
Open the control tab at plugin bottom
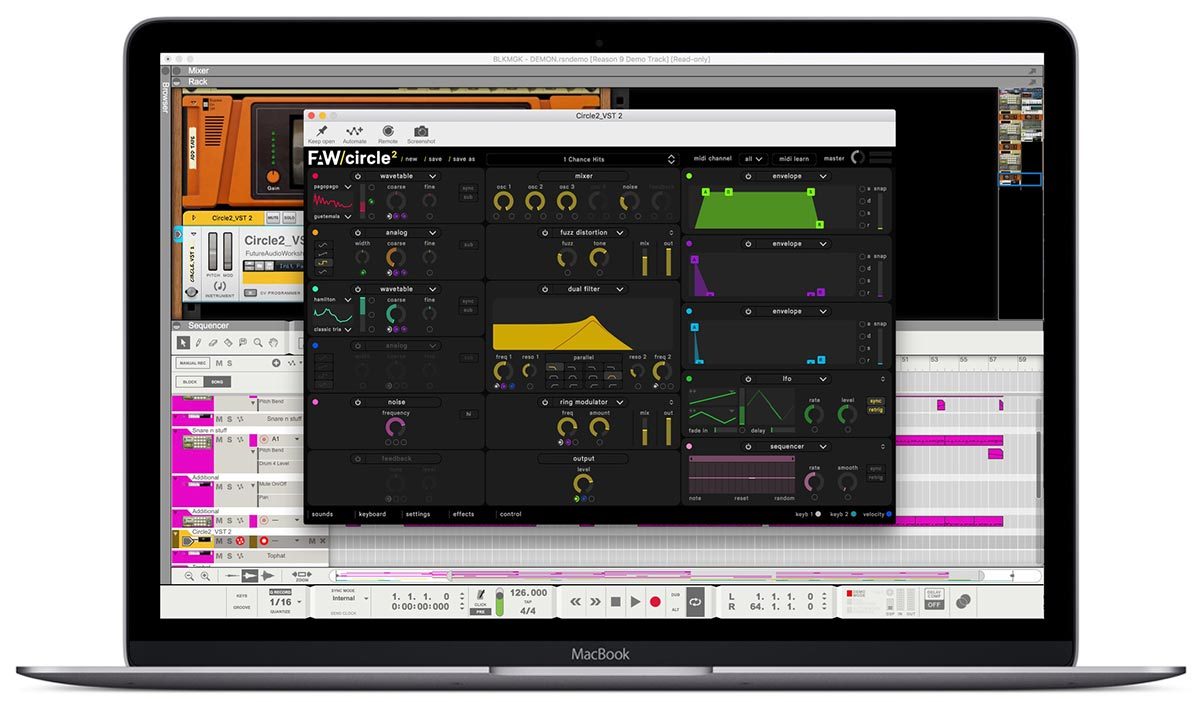[x=510, y=514]
